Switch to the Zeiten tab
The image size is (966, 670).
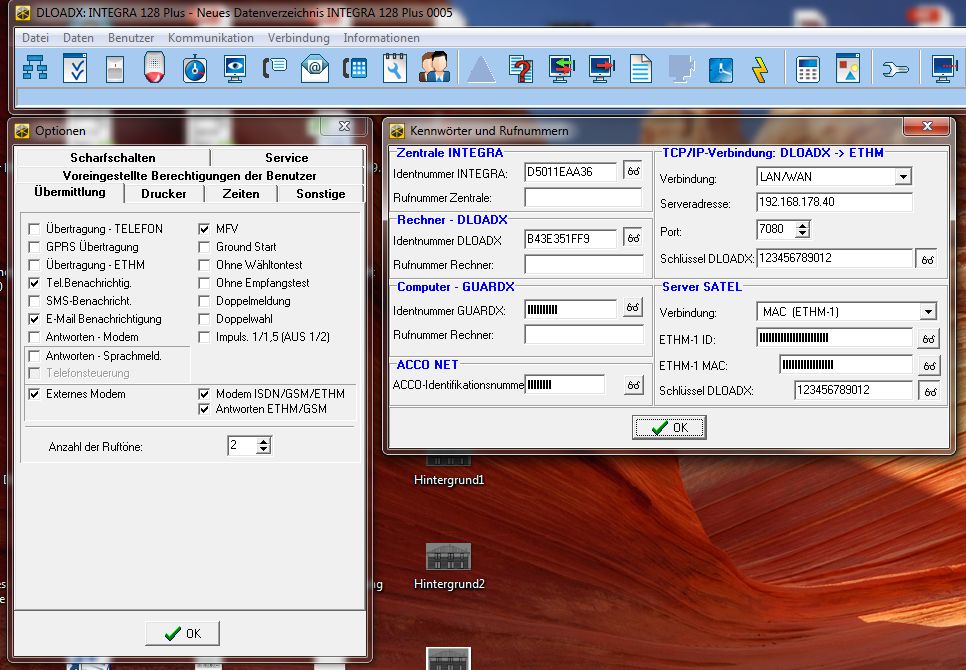point(241,194)
